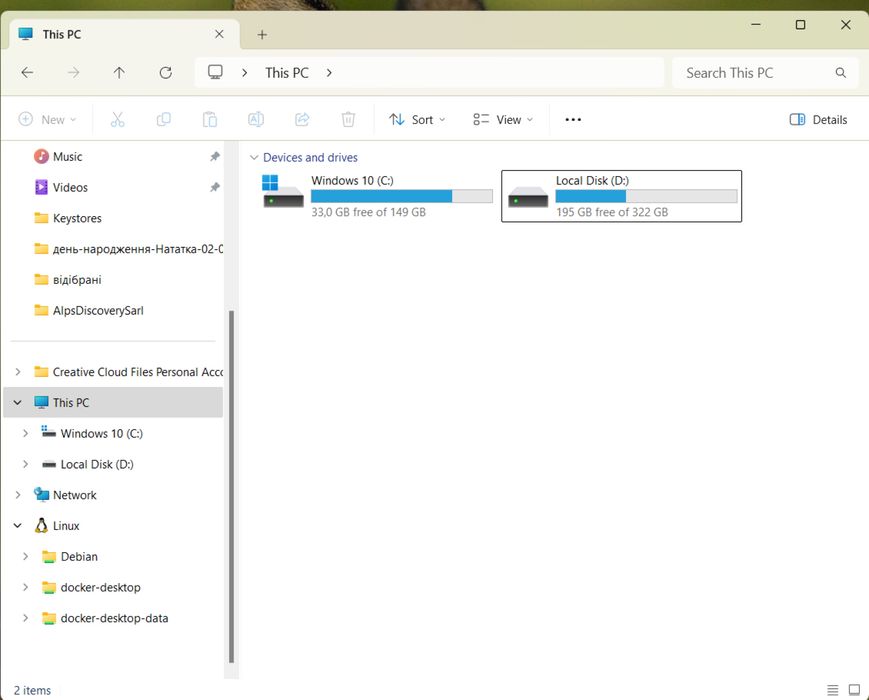Open the відібрані folder
The image size is (869, 700).
(77, 280)
